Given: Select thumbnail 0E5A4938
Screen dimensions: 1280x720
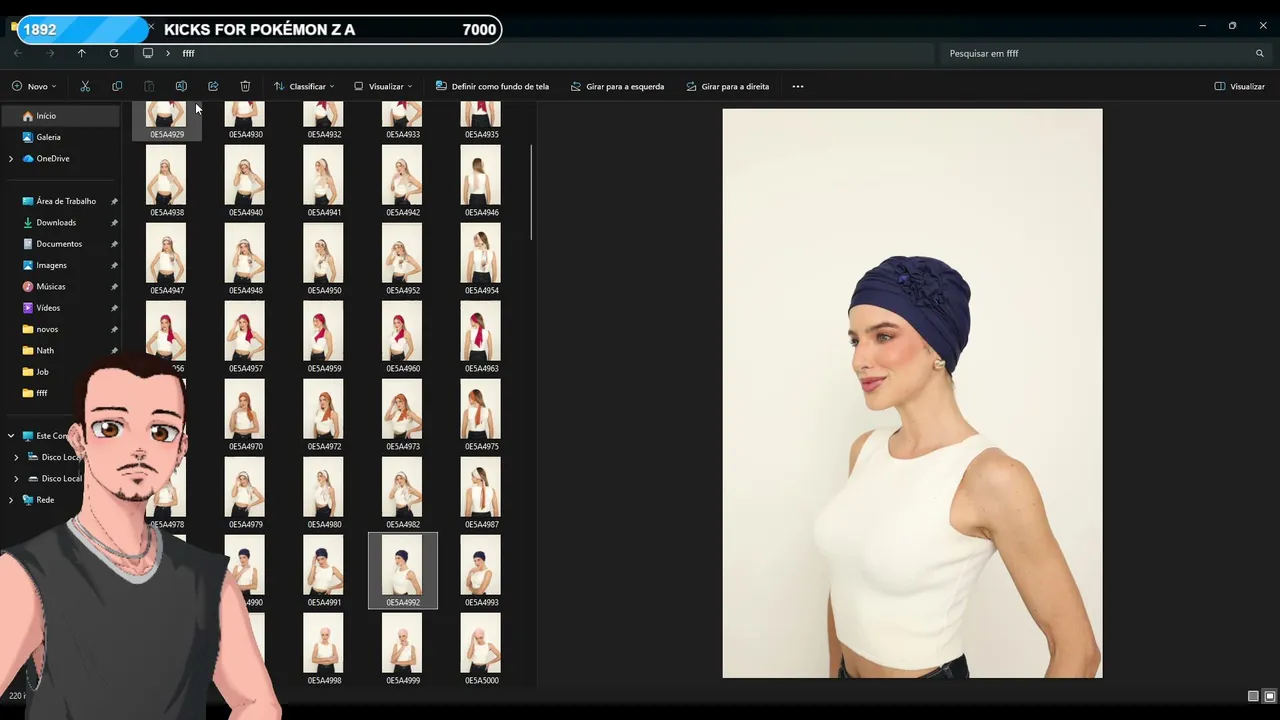Looking at the screenshot, I should (x=167, y=181).
